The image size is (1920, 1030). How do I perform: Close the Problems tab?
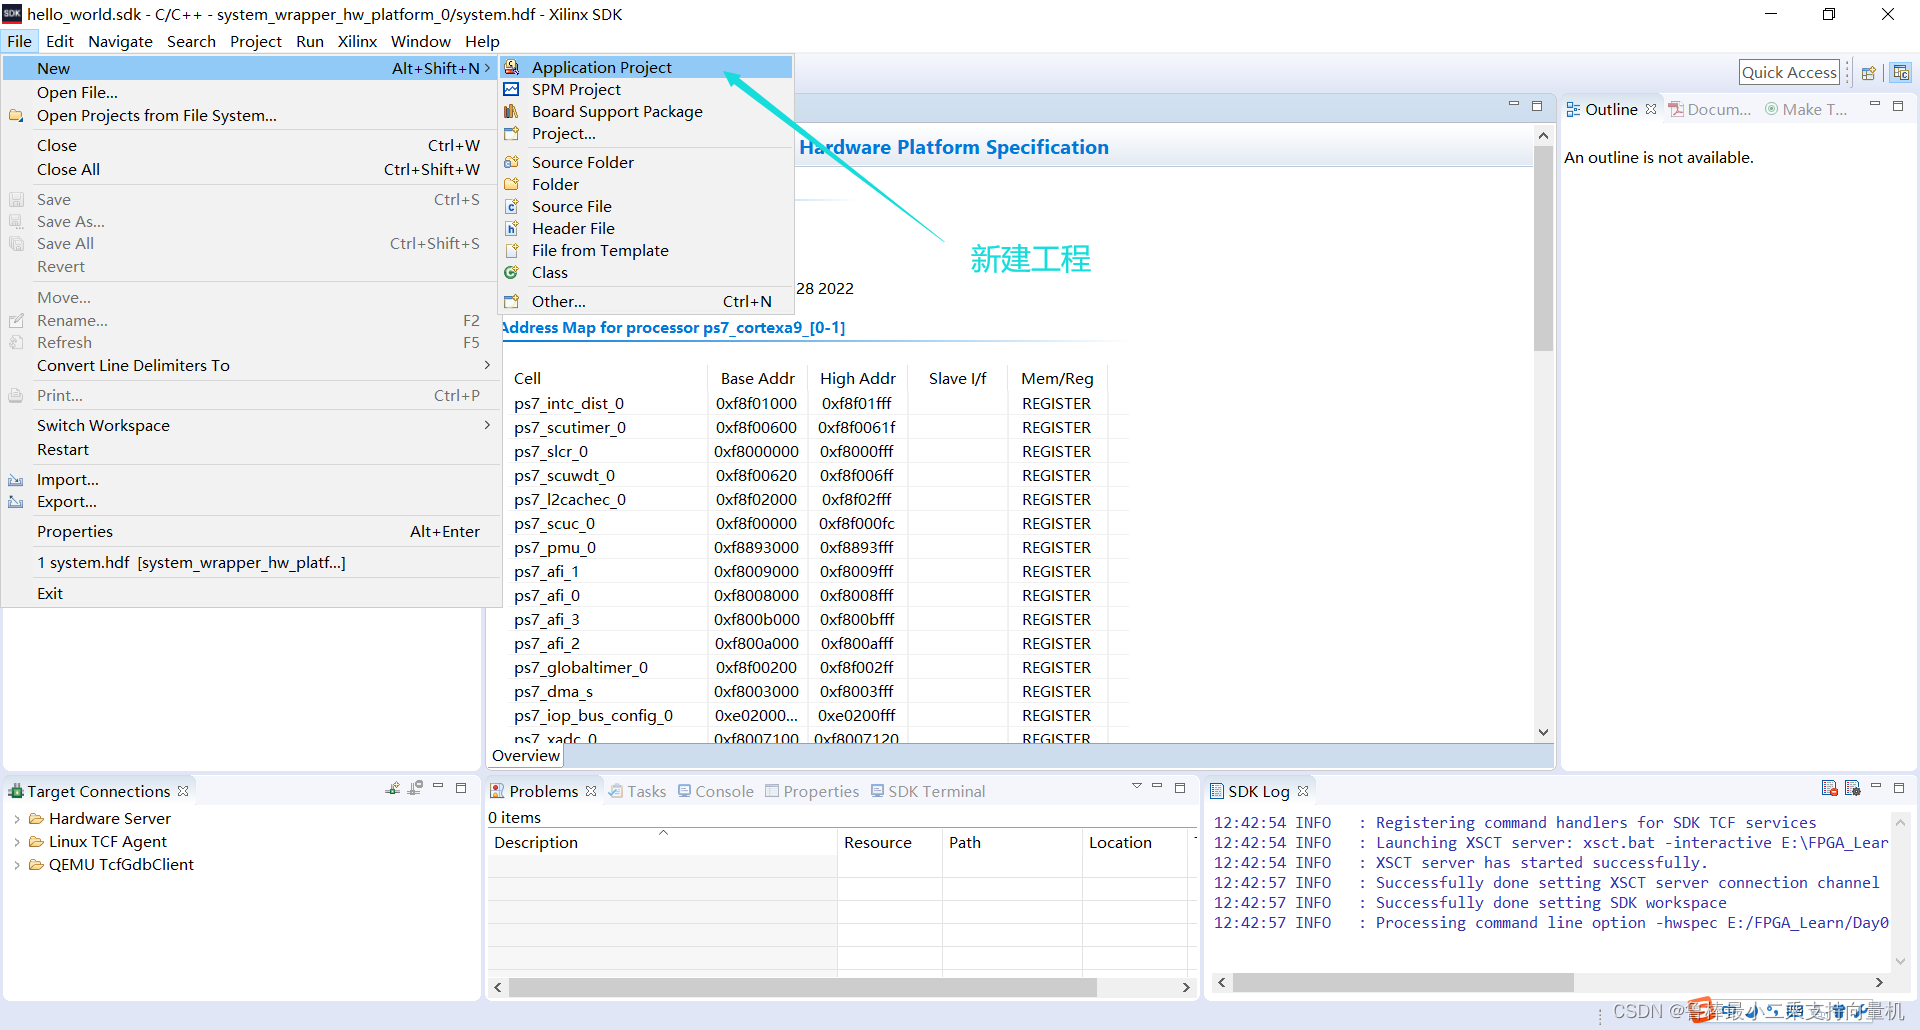click(591, 791)
